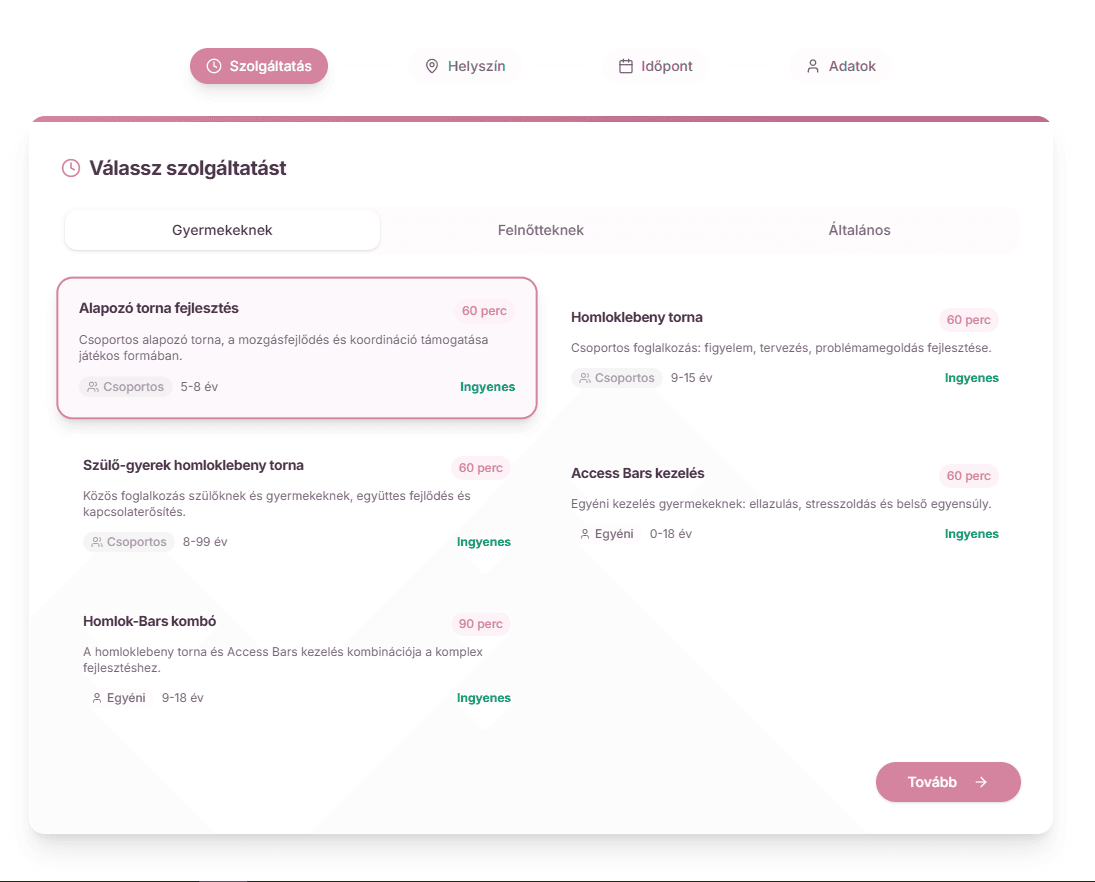Pick the Homlok-Bars kombó service
Viewport: 1095px width, 882px height.
coord(297,659)
